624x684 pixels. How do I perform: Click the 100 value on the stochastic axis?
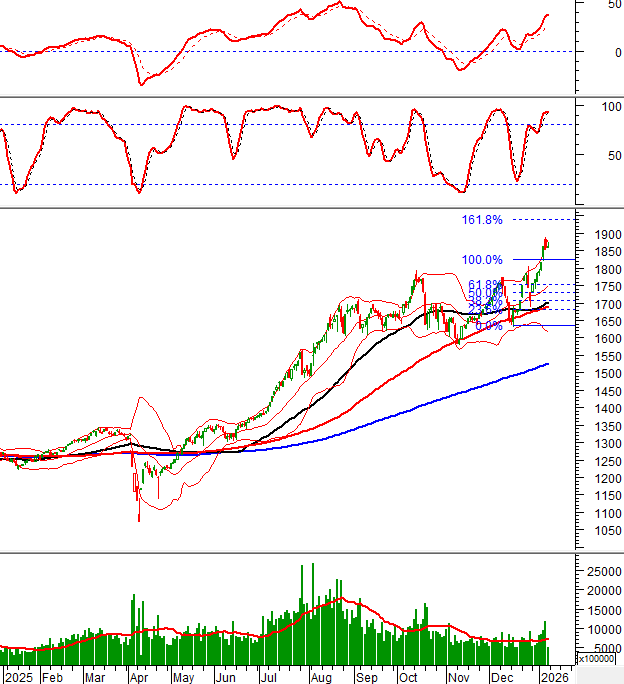(605, 105)
